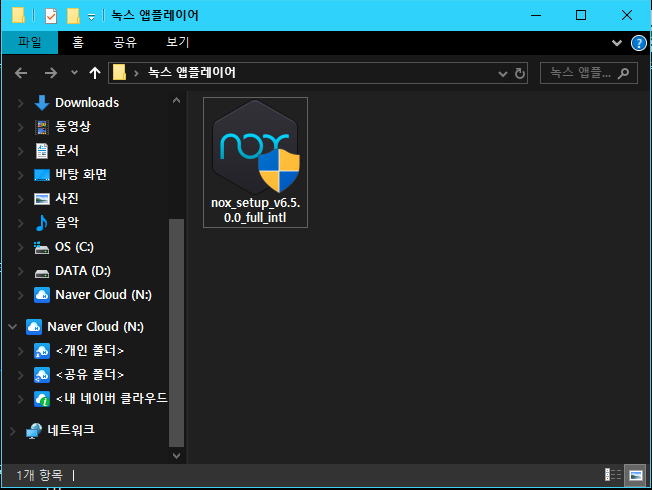
Task: Select the <개인 폴더> label
Action: 90,351
